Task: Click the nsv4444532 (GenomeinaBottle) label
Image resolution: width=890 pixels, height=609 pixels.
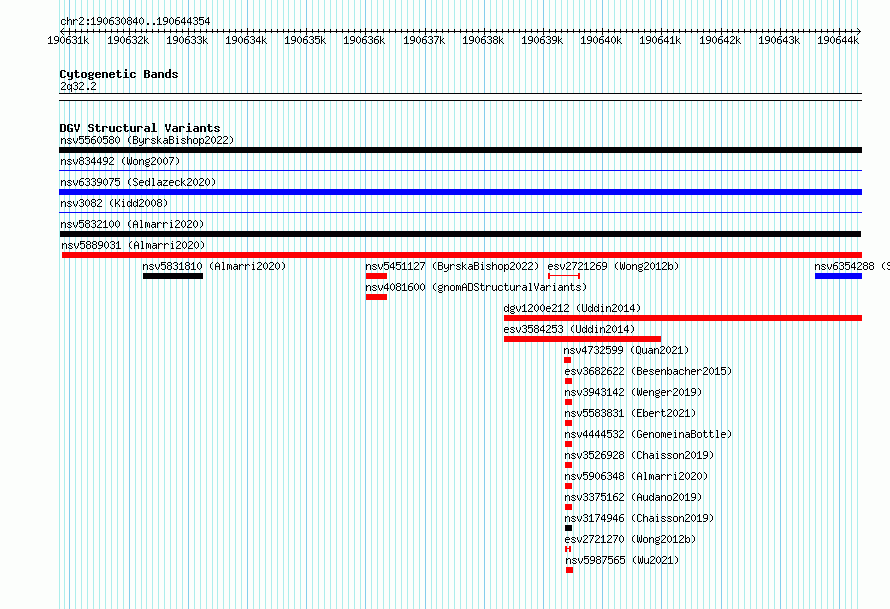Action: pyautogui.click(x=648, y=434)
